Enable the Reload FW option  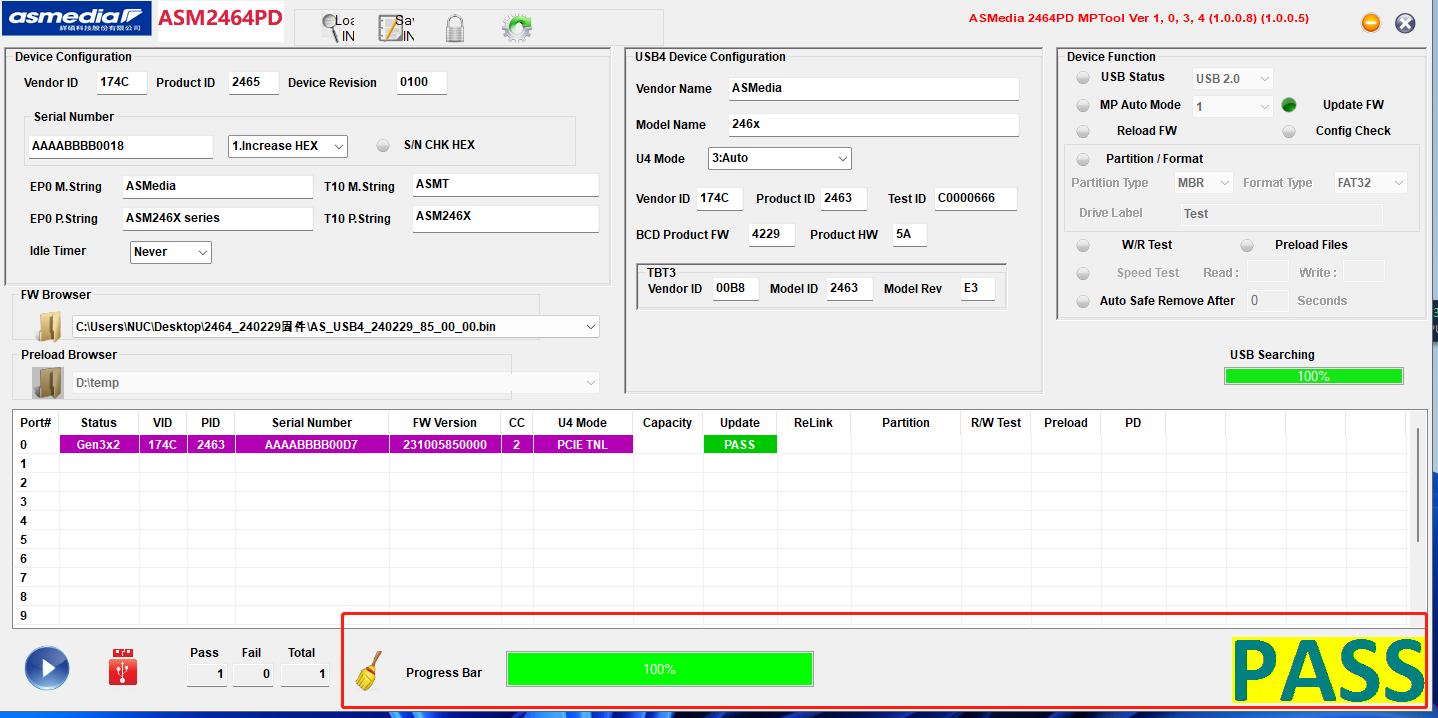click(x=1083, y=131)
